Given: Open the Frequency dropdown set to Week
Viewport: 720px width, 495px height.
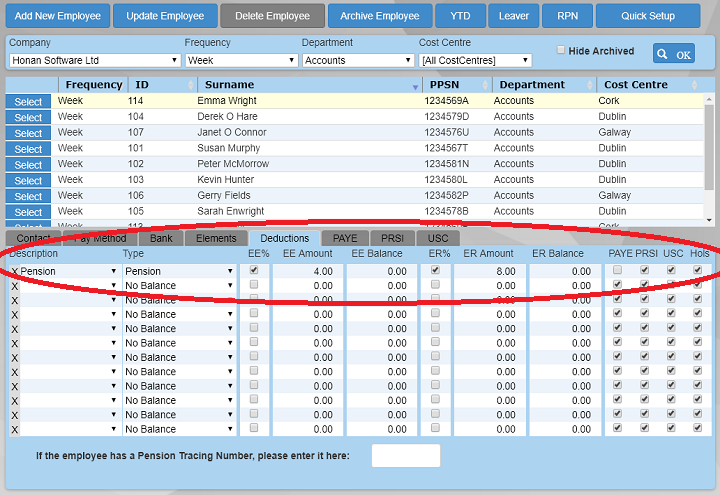Looking at the screenshot, I should (x=241, y=61).
